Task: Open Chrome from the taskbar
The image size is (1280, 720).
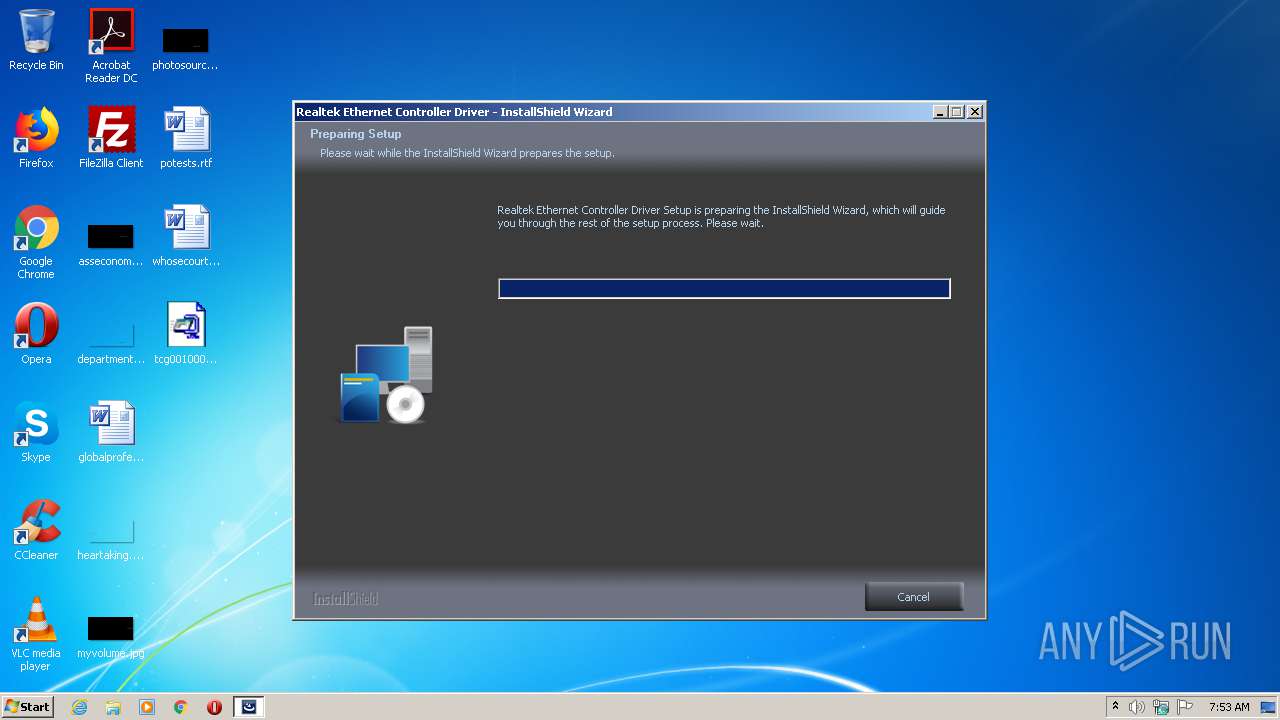Action: pos(181,707)
